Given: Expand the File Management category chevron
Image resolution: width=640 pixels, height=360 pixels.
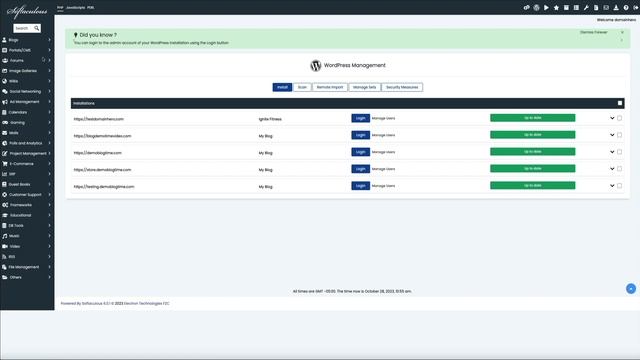Looking at the screenshot, I should click(x=49, y=267).
